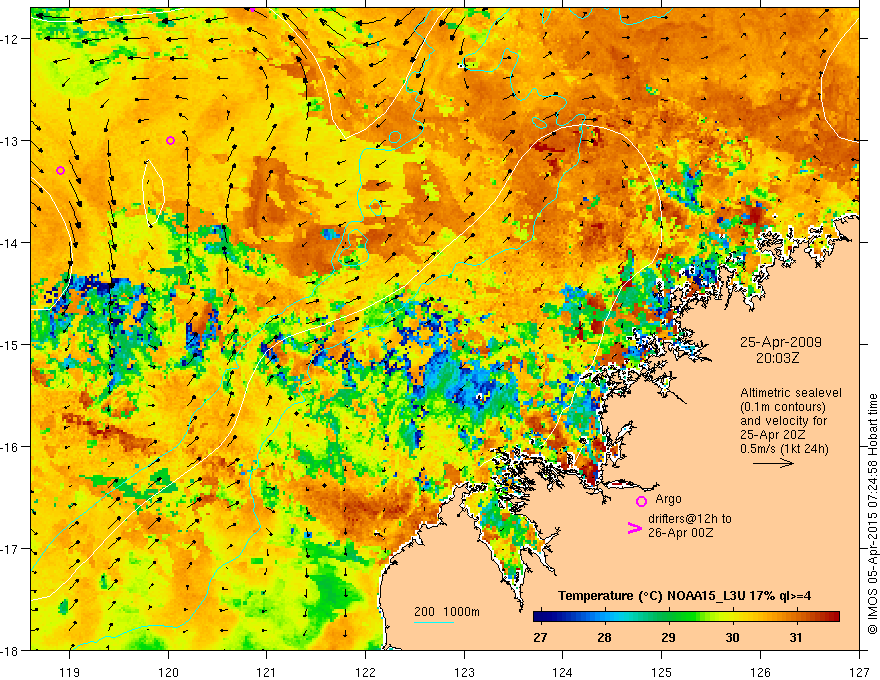Image resolution: width=880 pixels, height=680 pixels.
Task: Click the colorbar tick label 27
Action: point(540,637)
